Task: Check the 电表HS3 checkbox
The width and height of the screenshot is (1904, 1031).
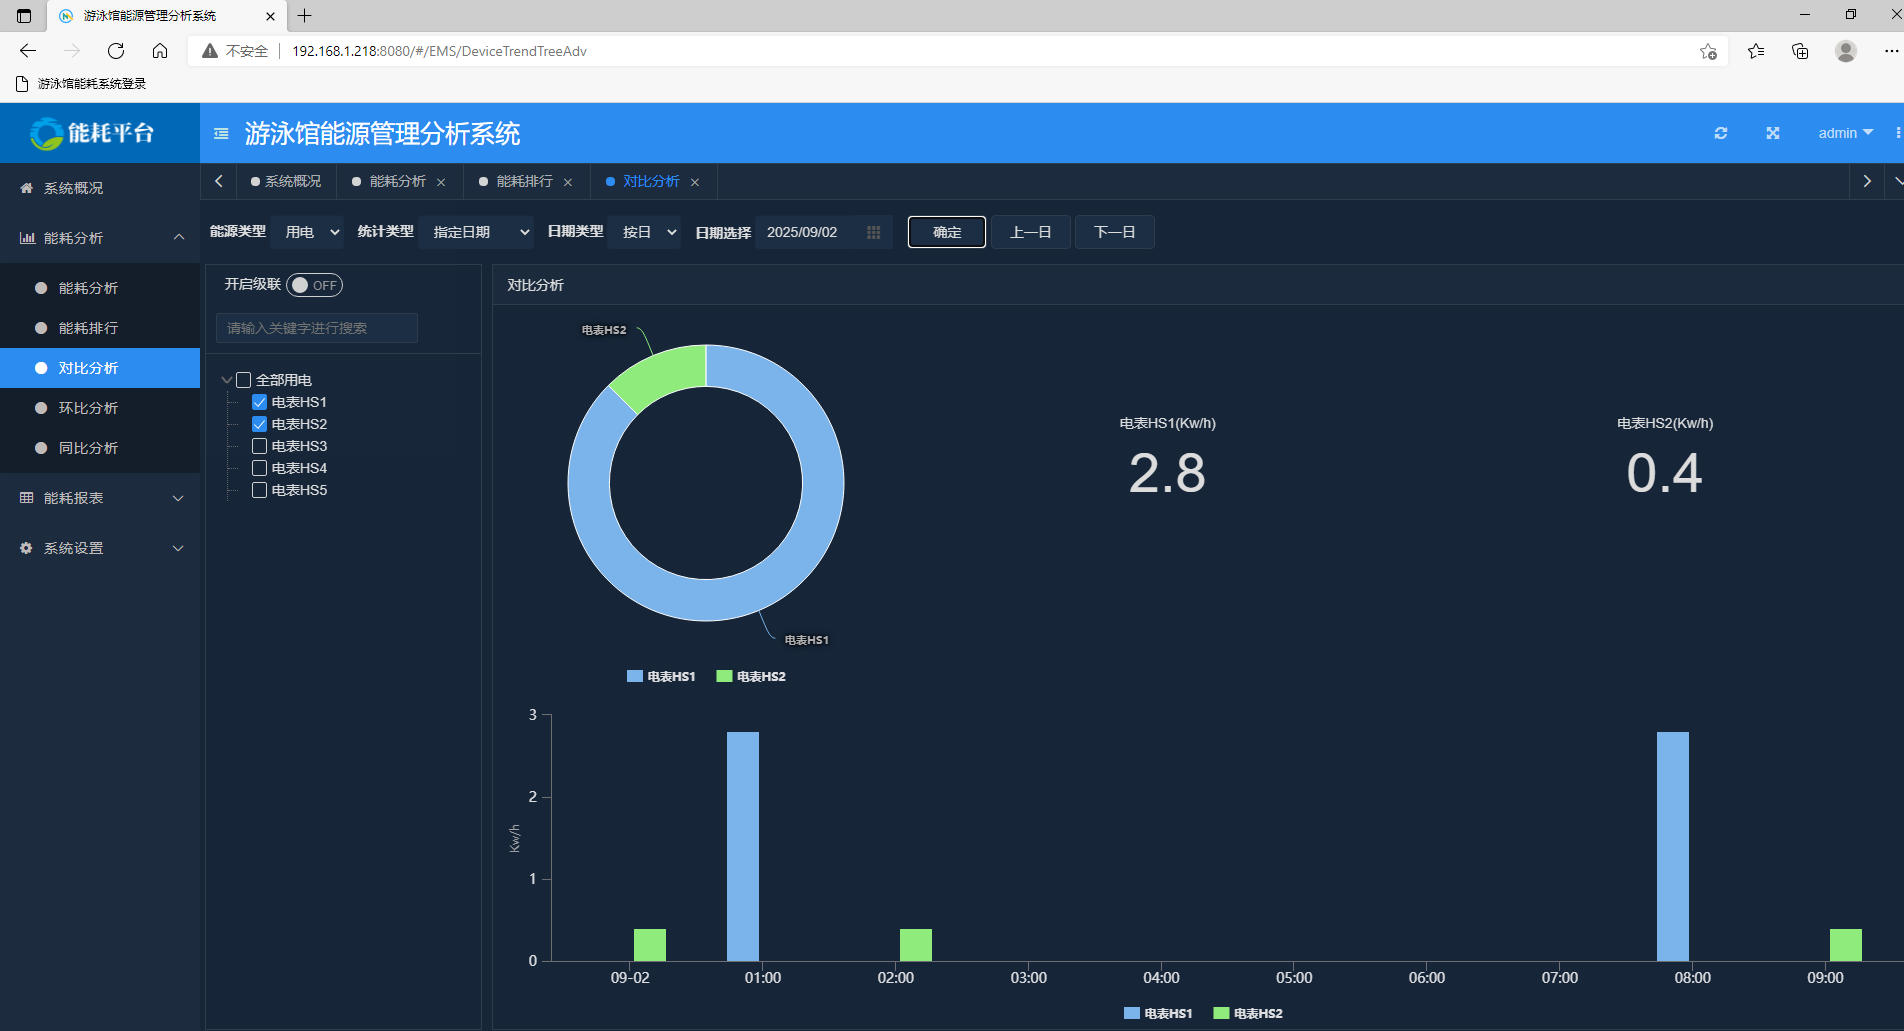Action: [x=259, y=446]
